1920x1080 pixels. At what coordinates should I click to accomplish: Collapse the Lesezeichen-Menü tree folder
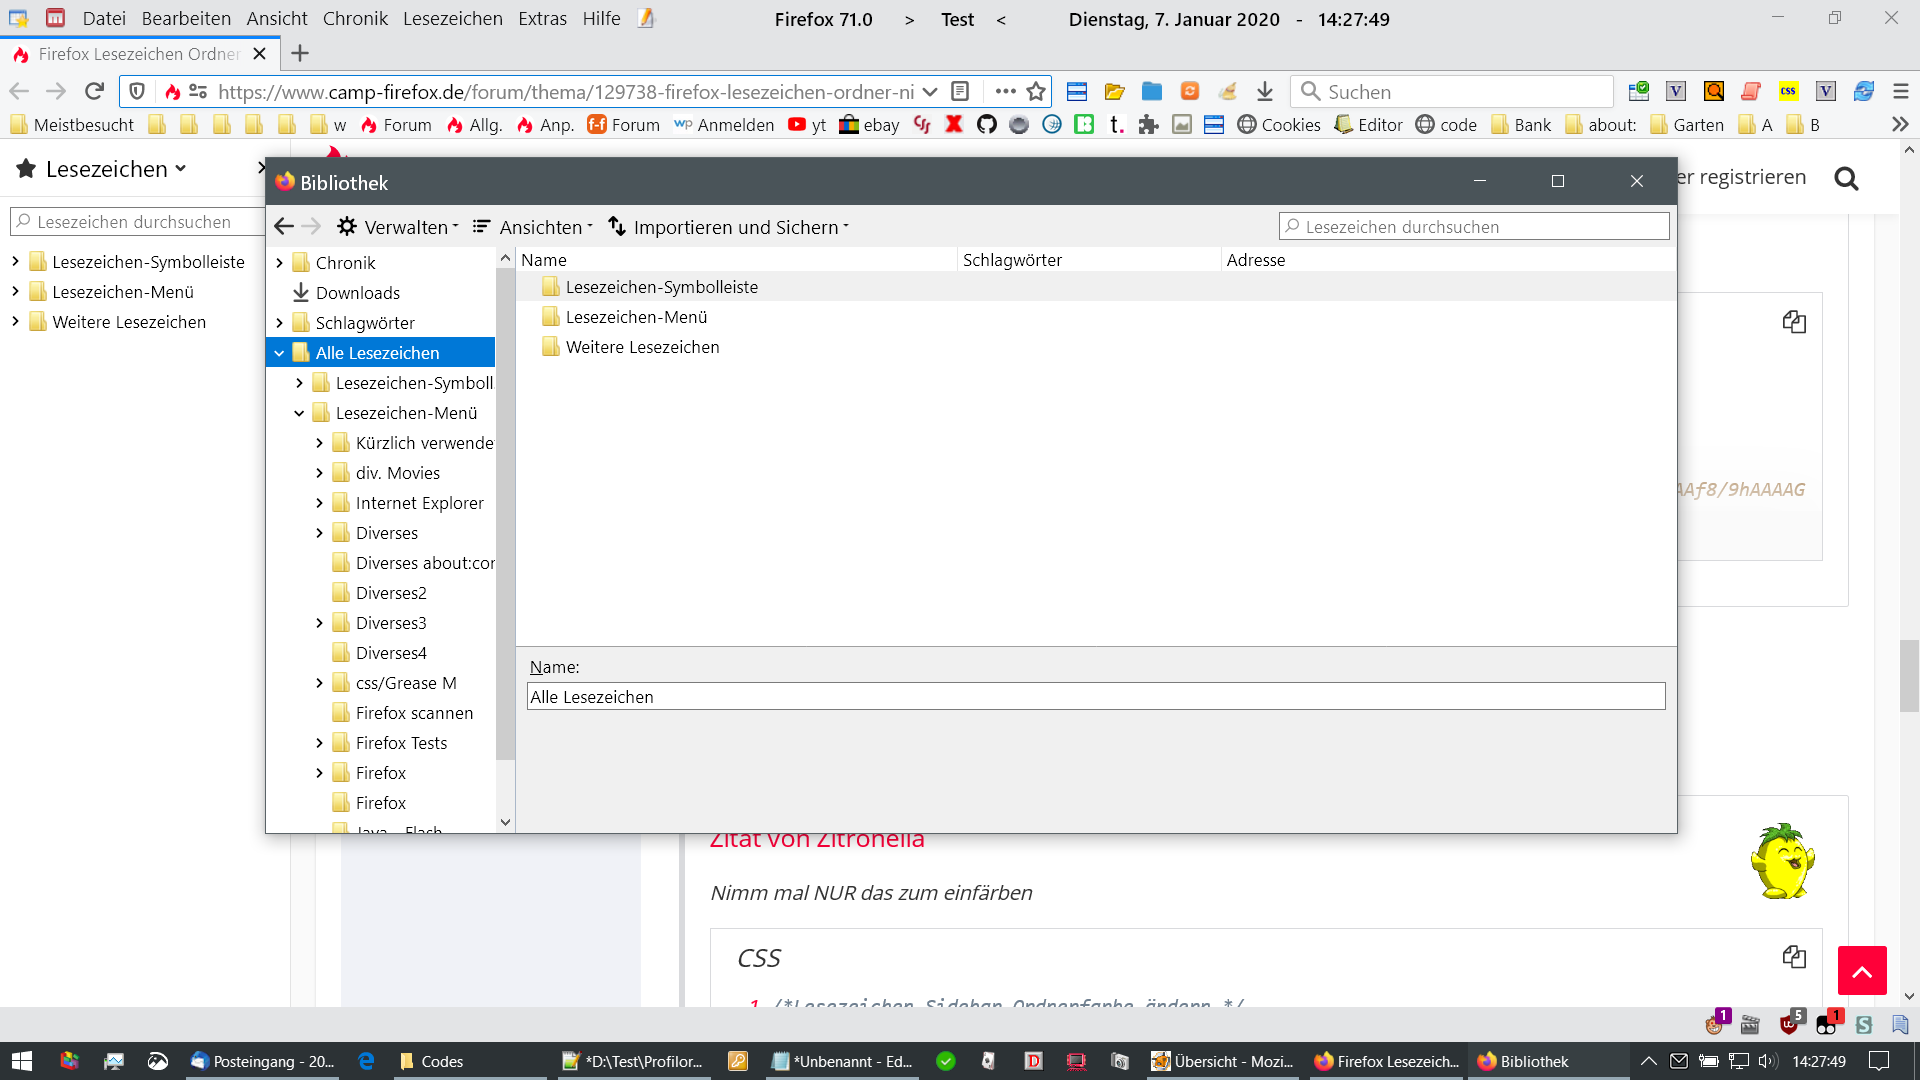[299, 413]
